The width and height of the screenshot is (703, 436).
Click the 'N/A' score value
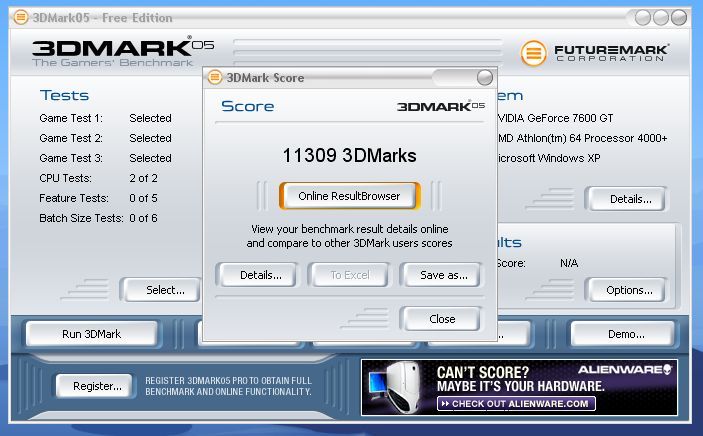pyautogui.click(x=569, y=263)
